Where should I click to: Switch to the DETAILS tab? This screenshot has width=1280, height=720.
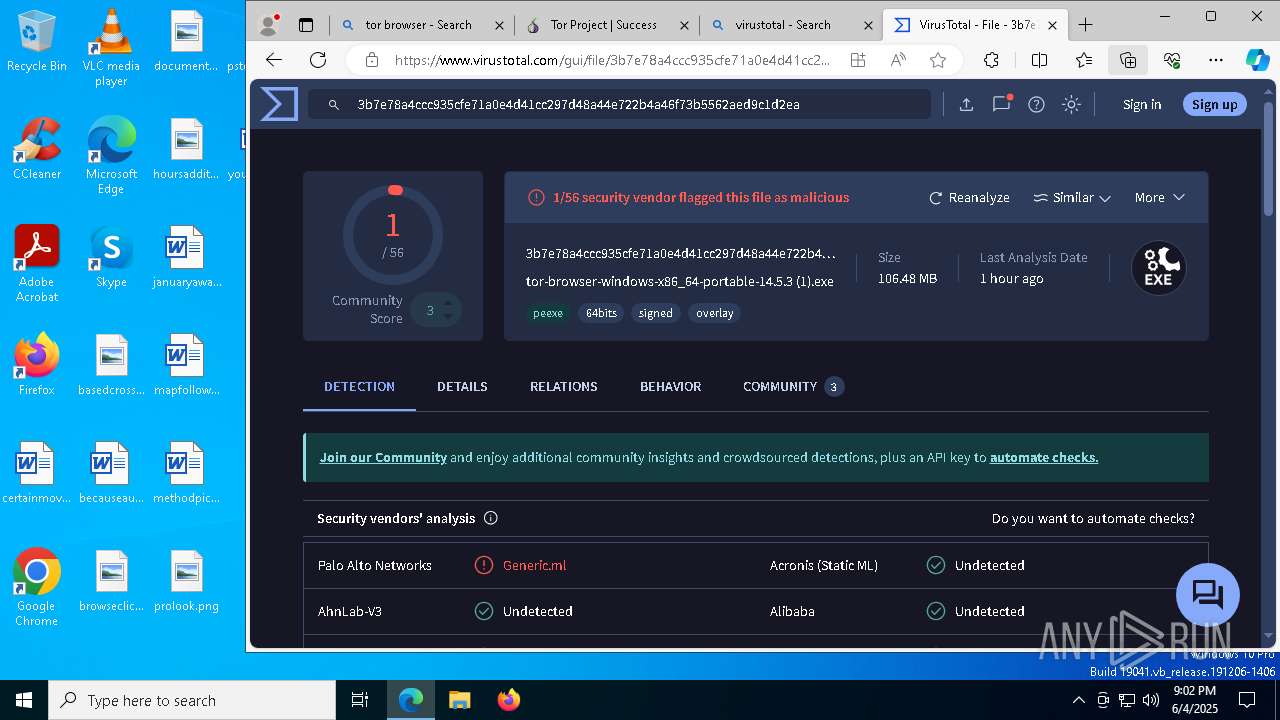coord(462,387)
